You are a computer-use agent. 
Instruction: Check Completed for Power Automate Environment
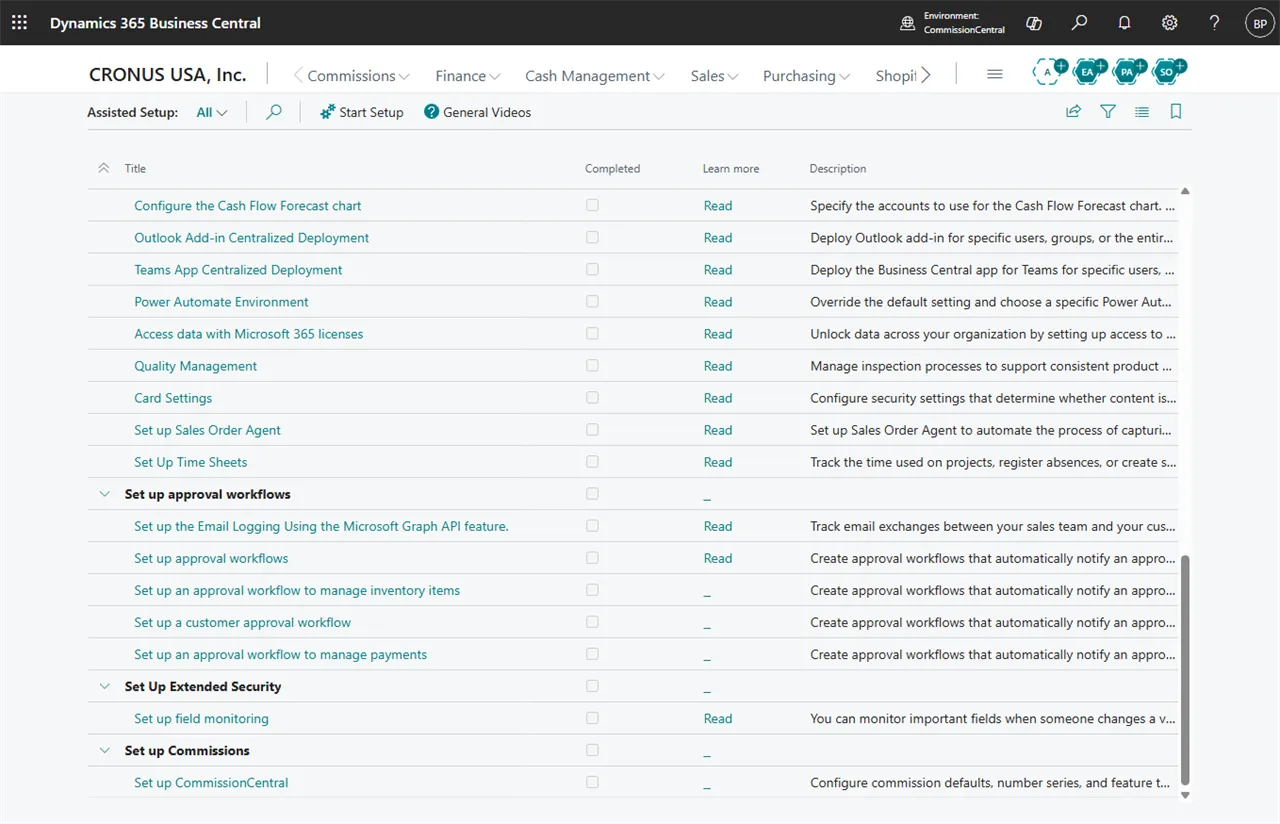592,302
